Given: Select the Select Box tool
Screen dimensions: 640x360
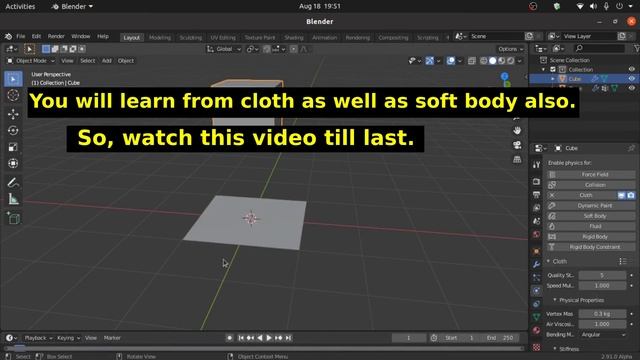Looking at the screenshot, I should 13,79.
